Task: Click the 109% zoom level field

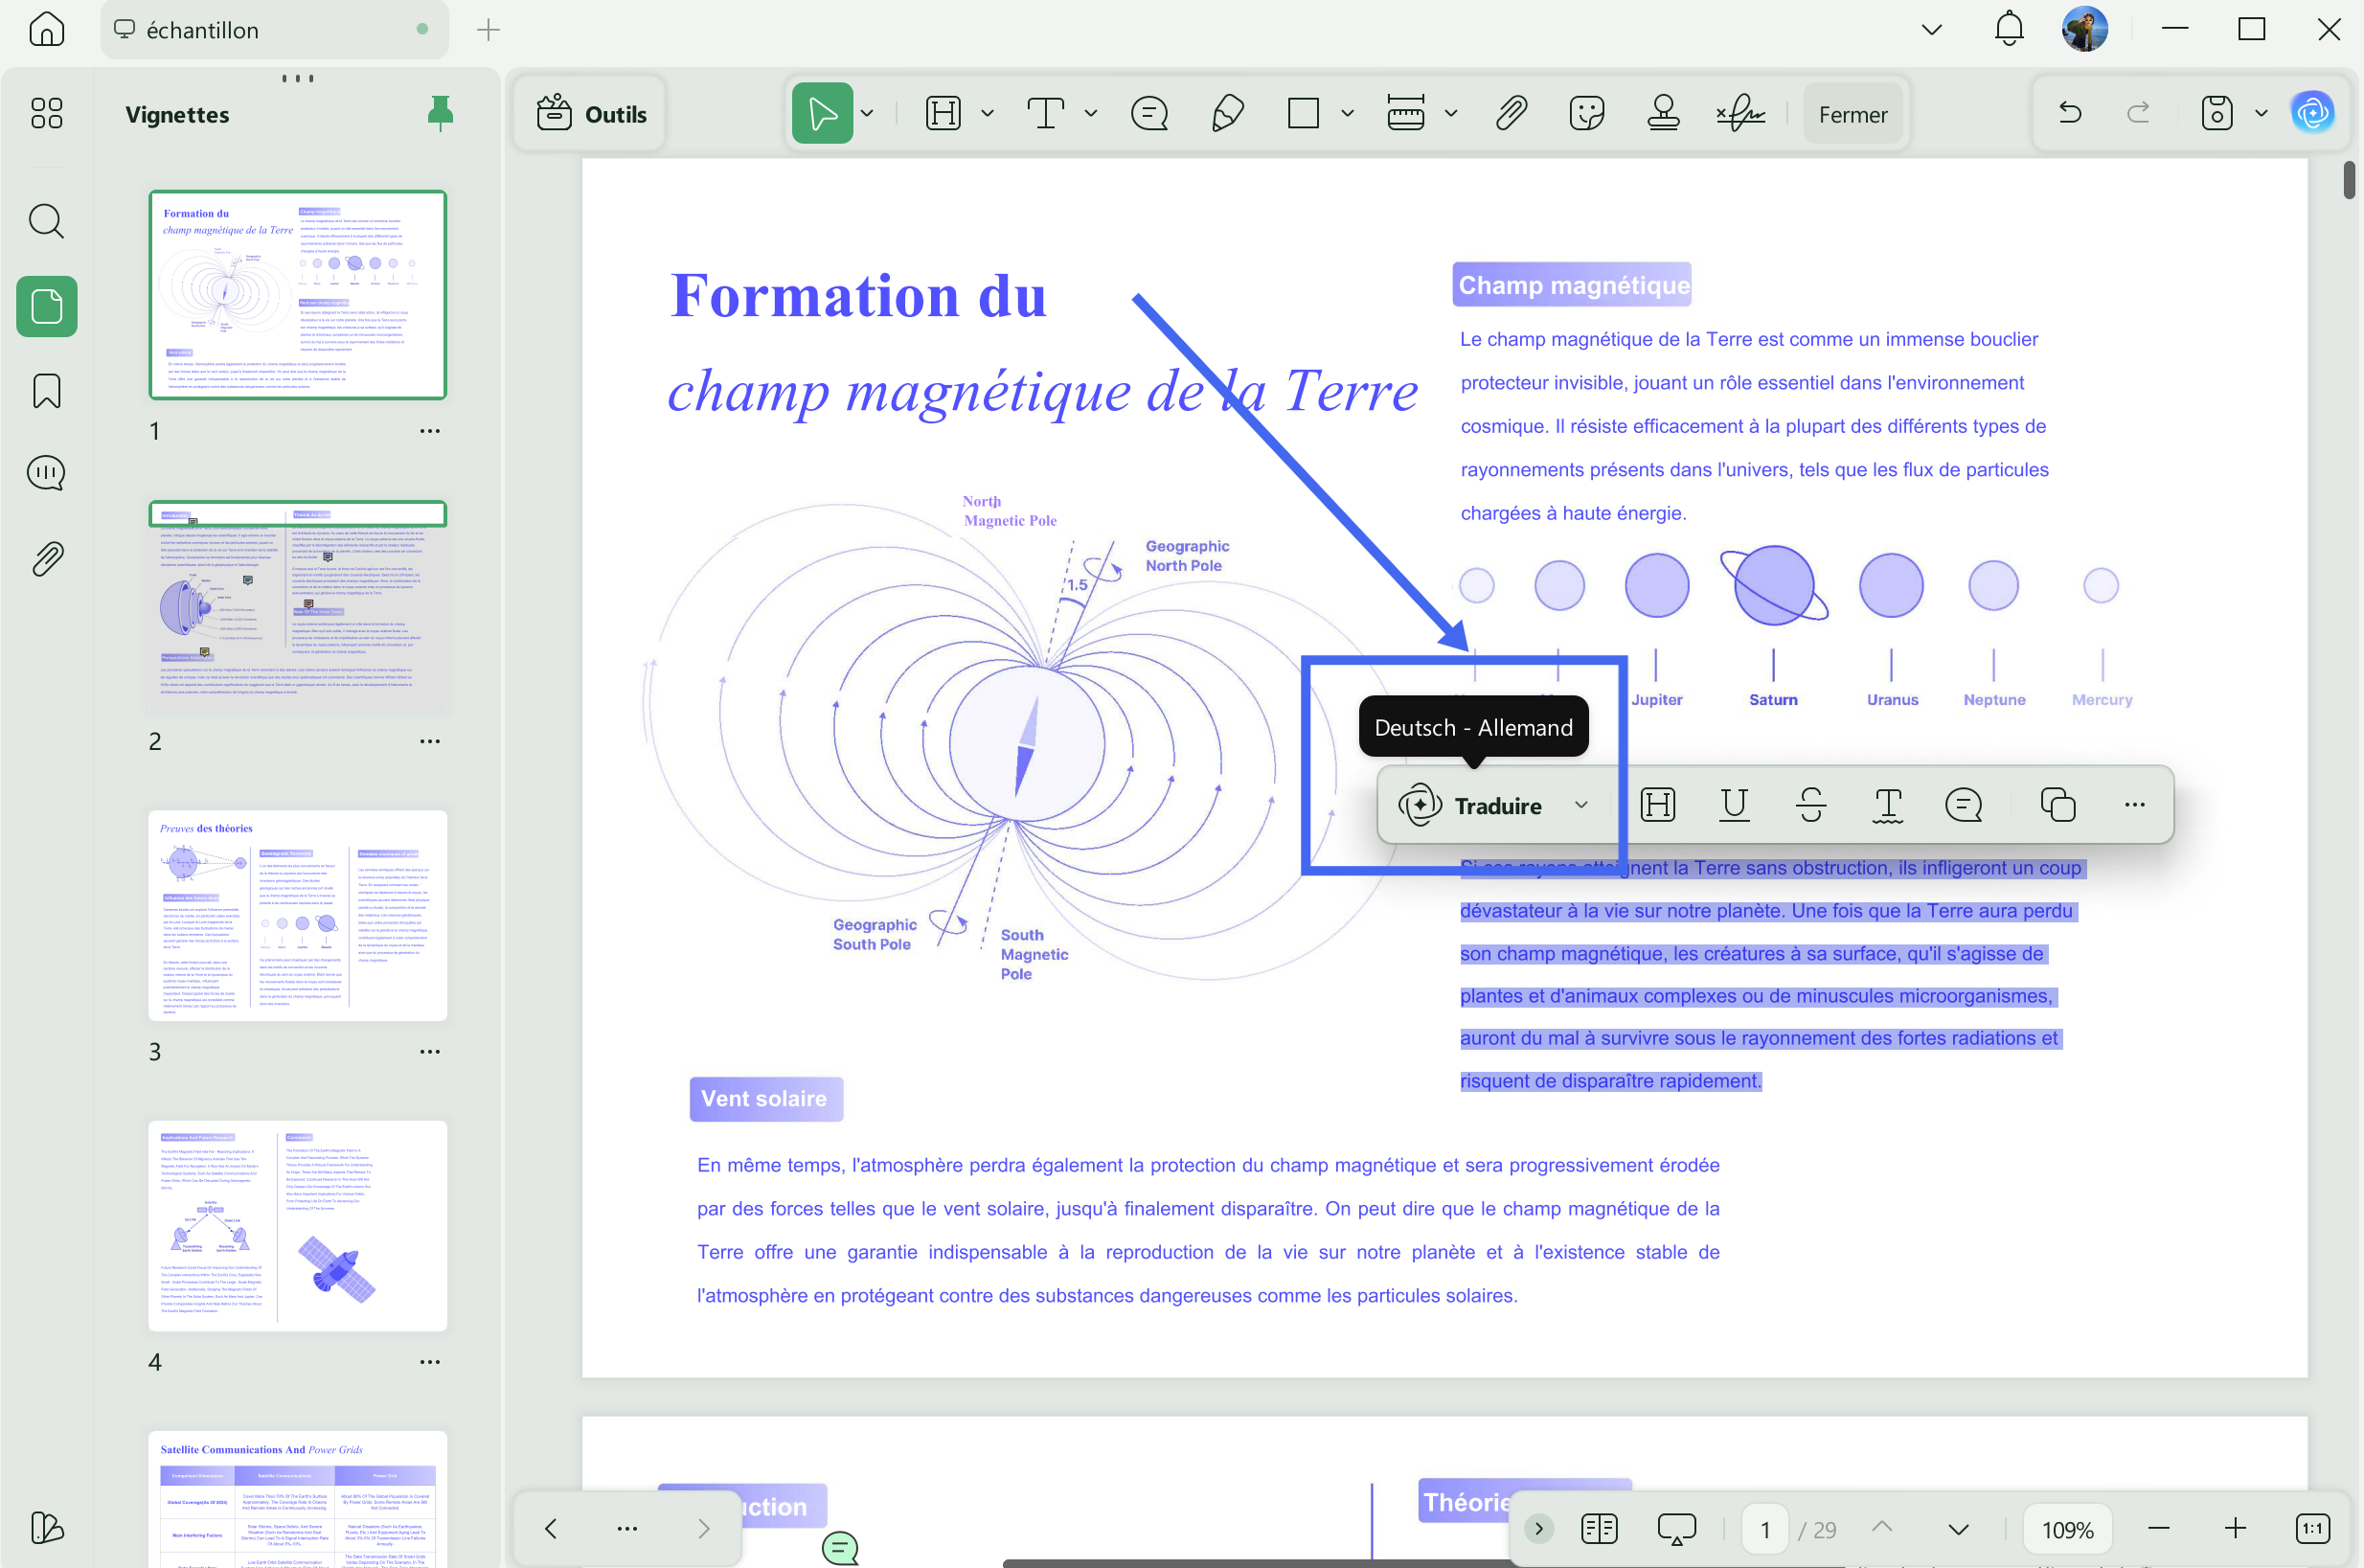Action: (x=2067, y=1529)
